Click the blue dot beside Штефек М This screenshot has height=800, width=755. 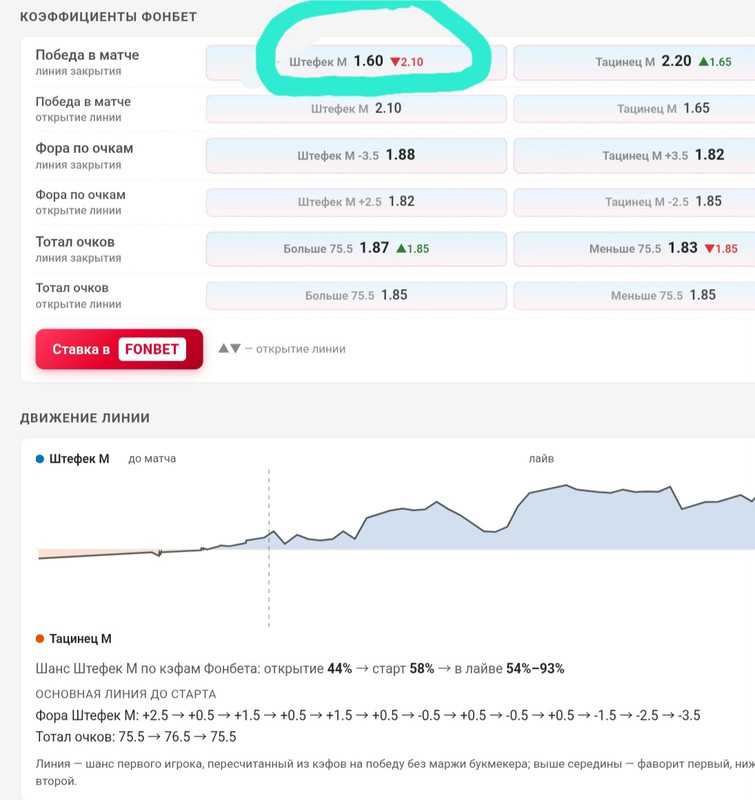40,459
